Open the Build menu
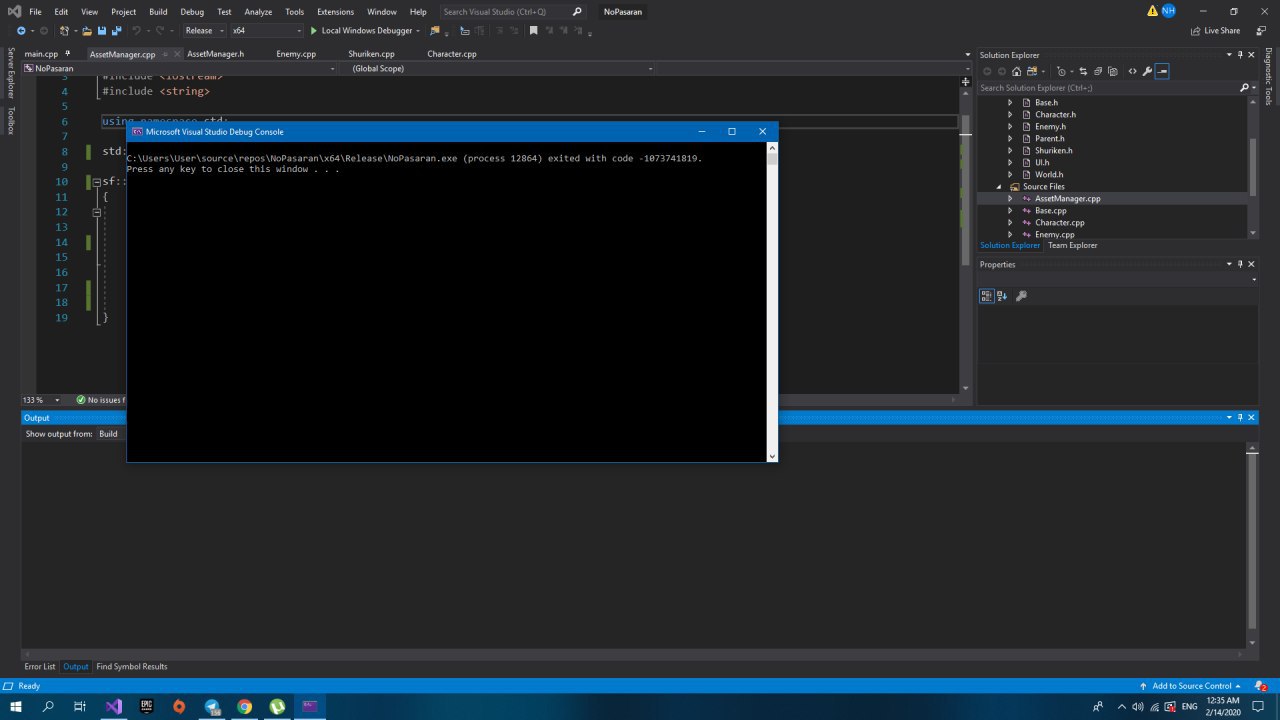The width and height of the screenshot is (1280, 720). 158,12
